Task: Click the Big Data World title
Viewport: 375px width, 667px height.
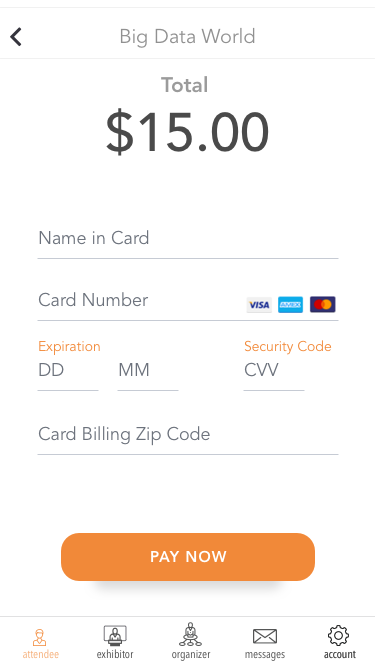Action: coord(187,37)
